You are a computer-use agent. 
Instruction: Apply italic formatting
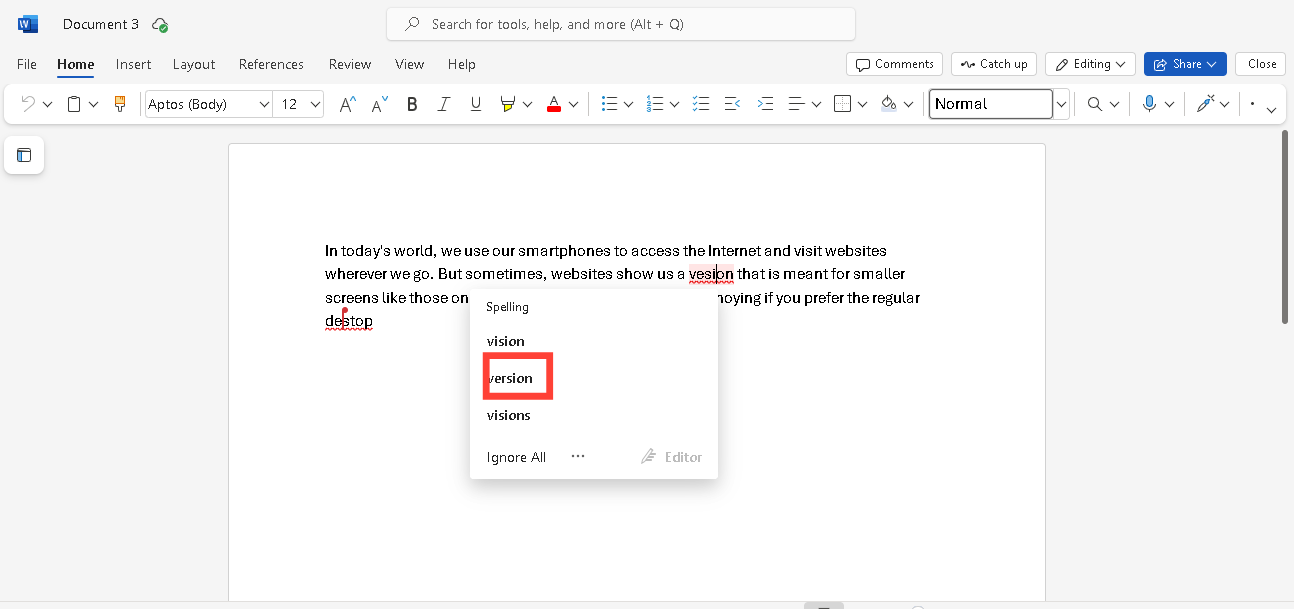pos(443,103)
